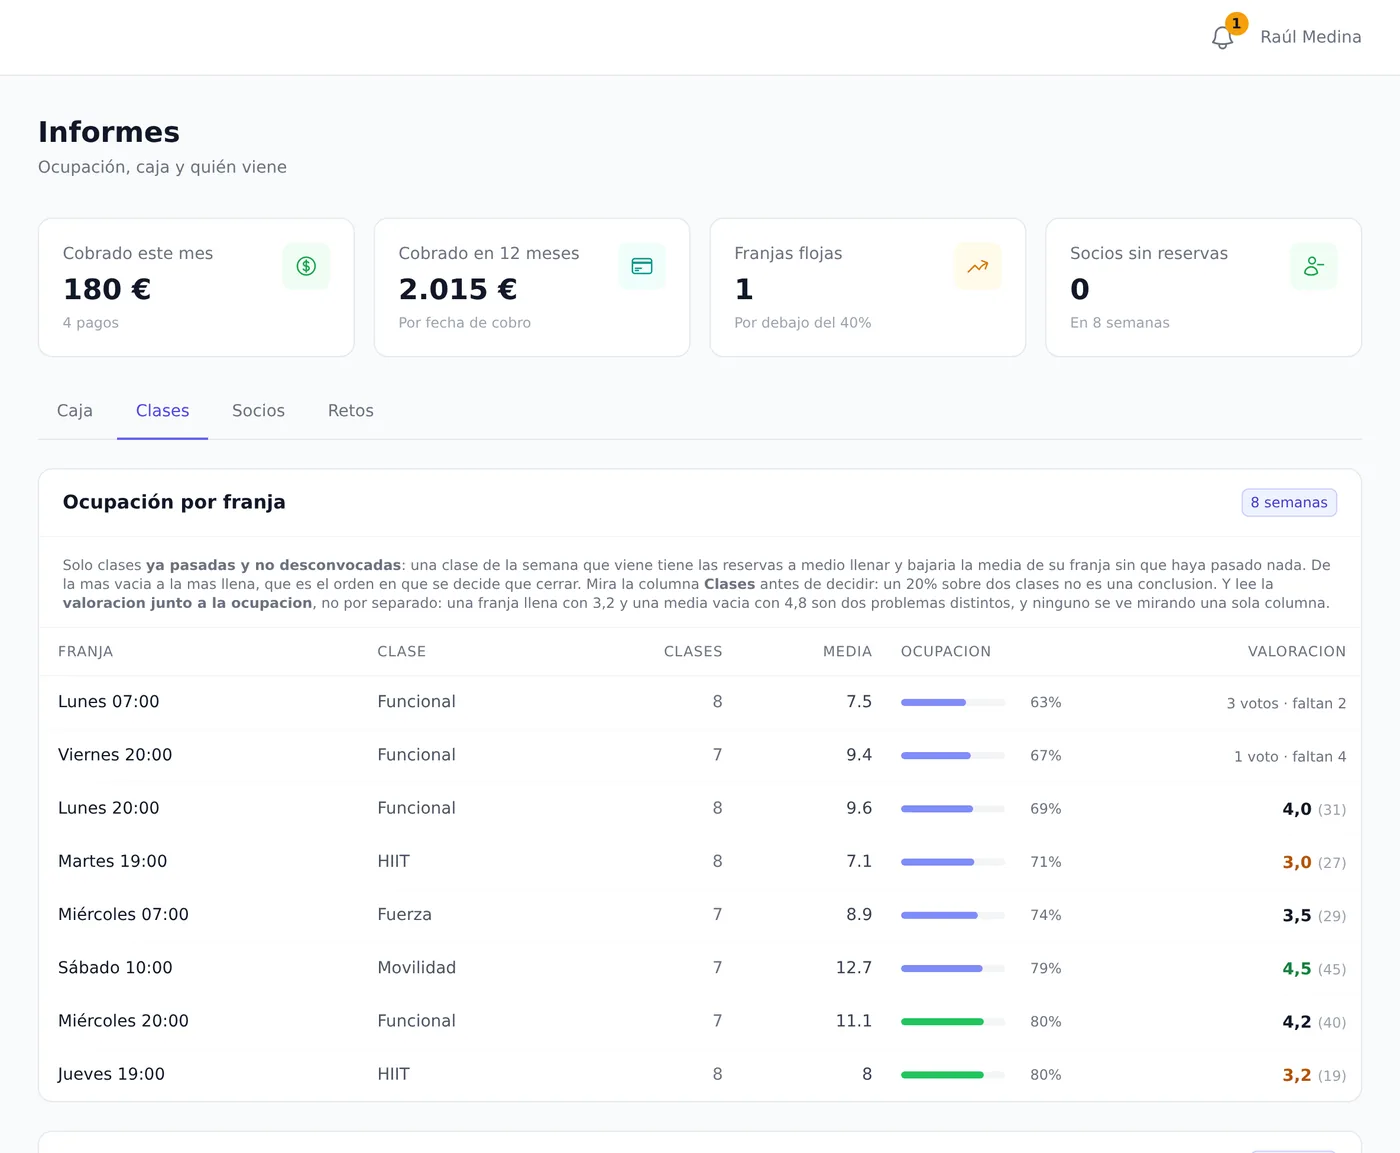This screenshot has width=1400, height=1153.
Task: Click the Informes page title
Action: [109, 132]
